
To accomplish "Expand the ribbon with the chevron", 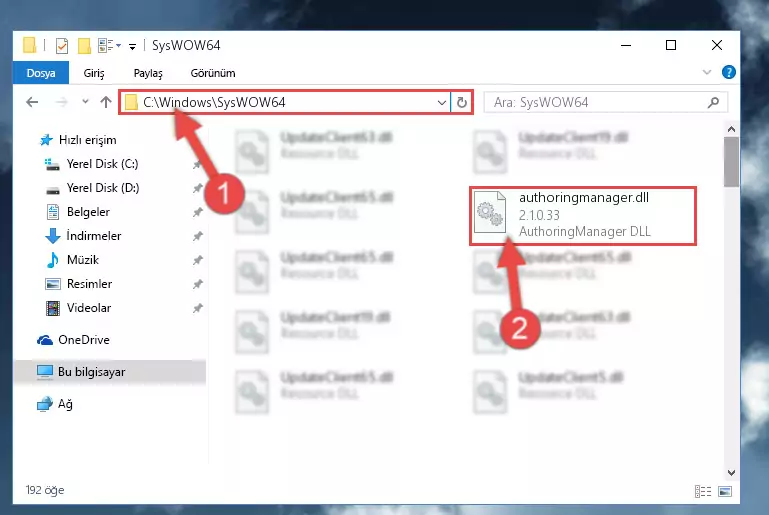I will click(706, 73).
